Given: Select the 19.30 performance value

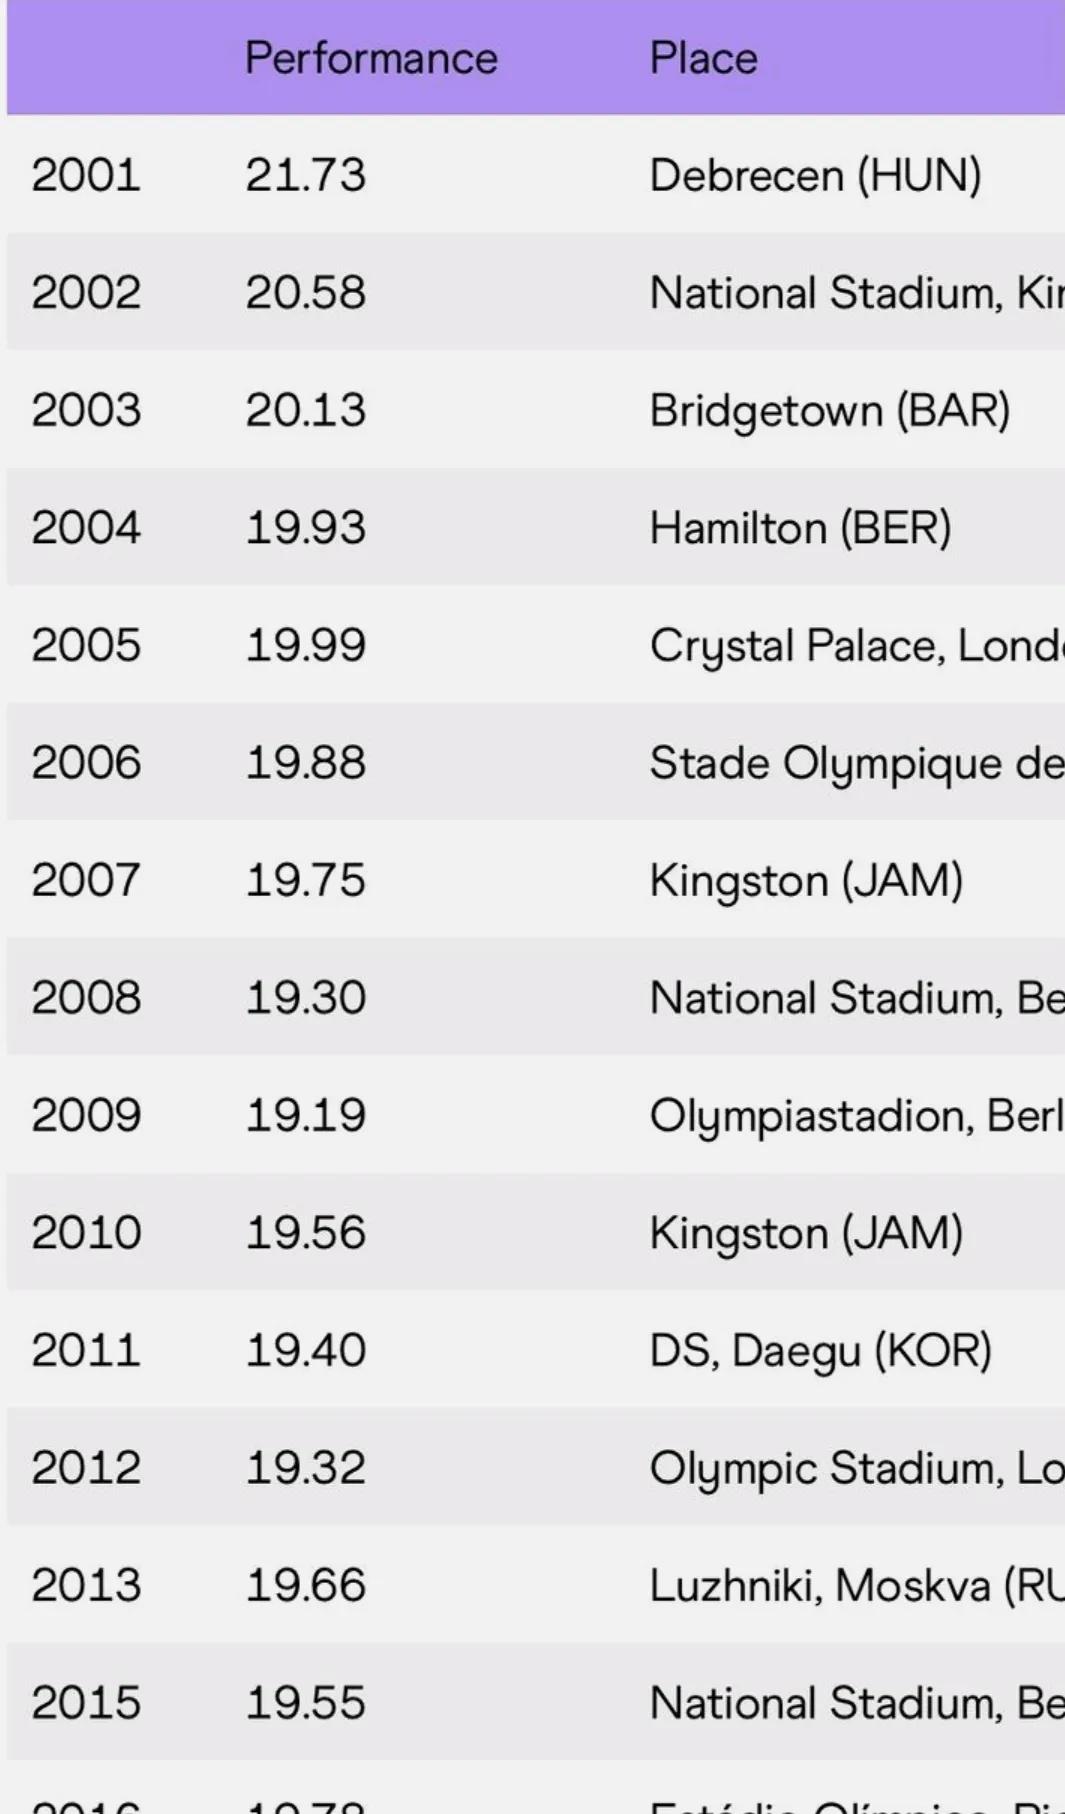Looking at the screenshot, I should click(x=306, y=998).
